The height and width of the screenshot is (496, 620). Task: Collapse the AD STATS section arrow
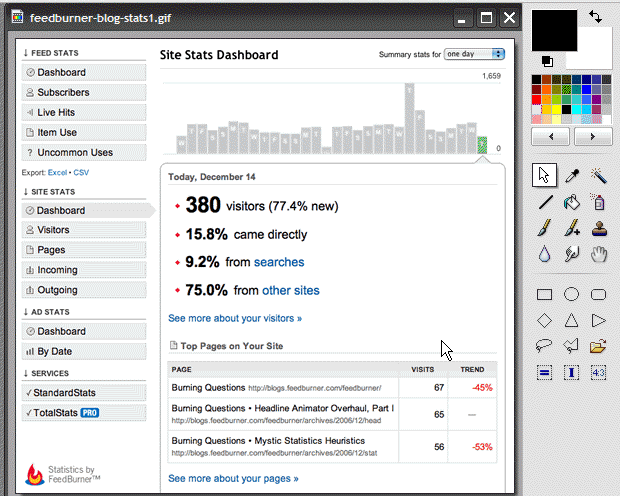[x=26, y=312]
